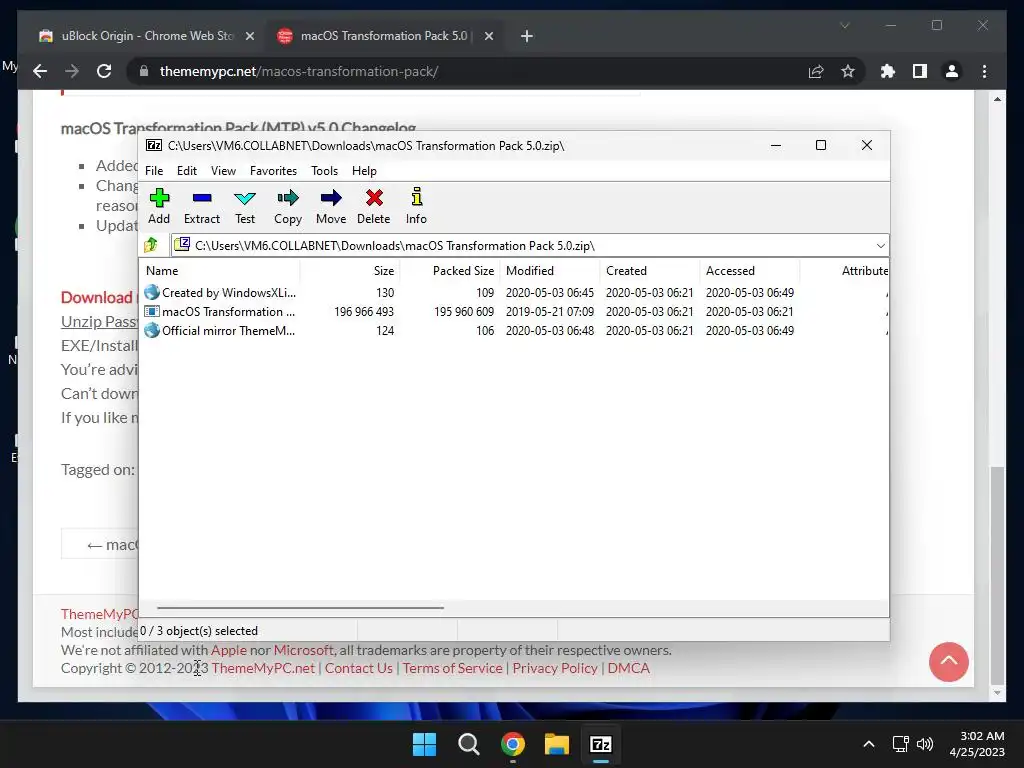Bookmark this page with the star icon
Image resolution: width=1024 pixels, height=768 pixels.
point(848,71)
